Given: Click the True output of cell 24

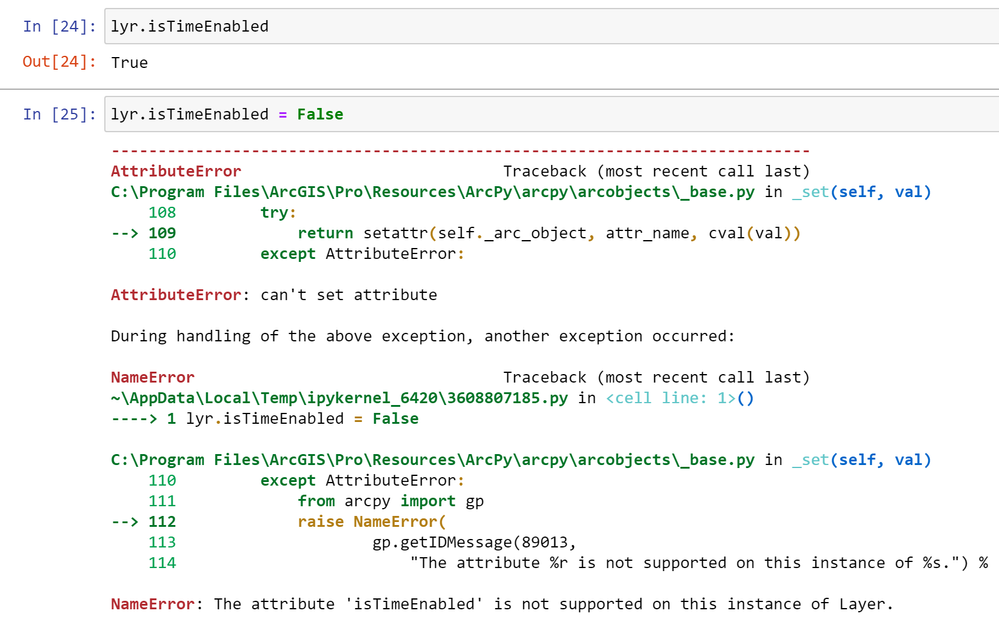Looking at the screenshot, I should 129,62.
